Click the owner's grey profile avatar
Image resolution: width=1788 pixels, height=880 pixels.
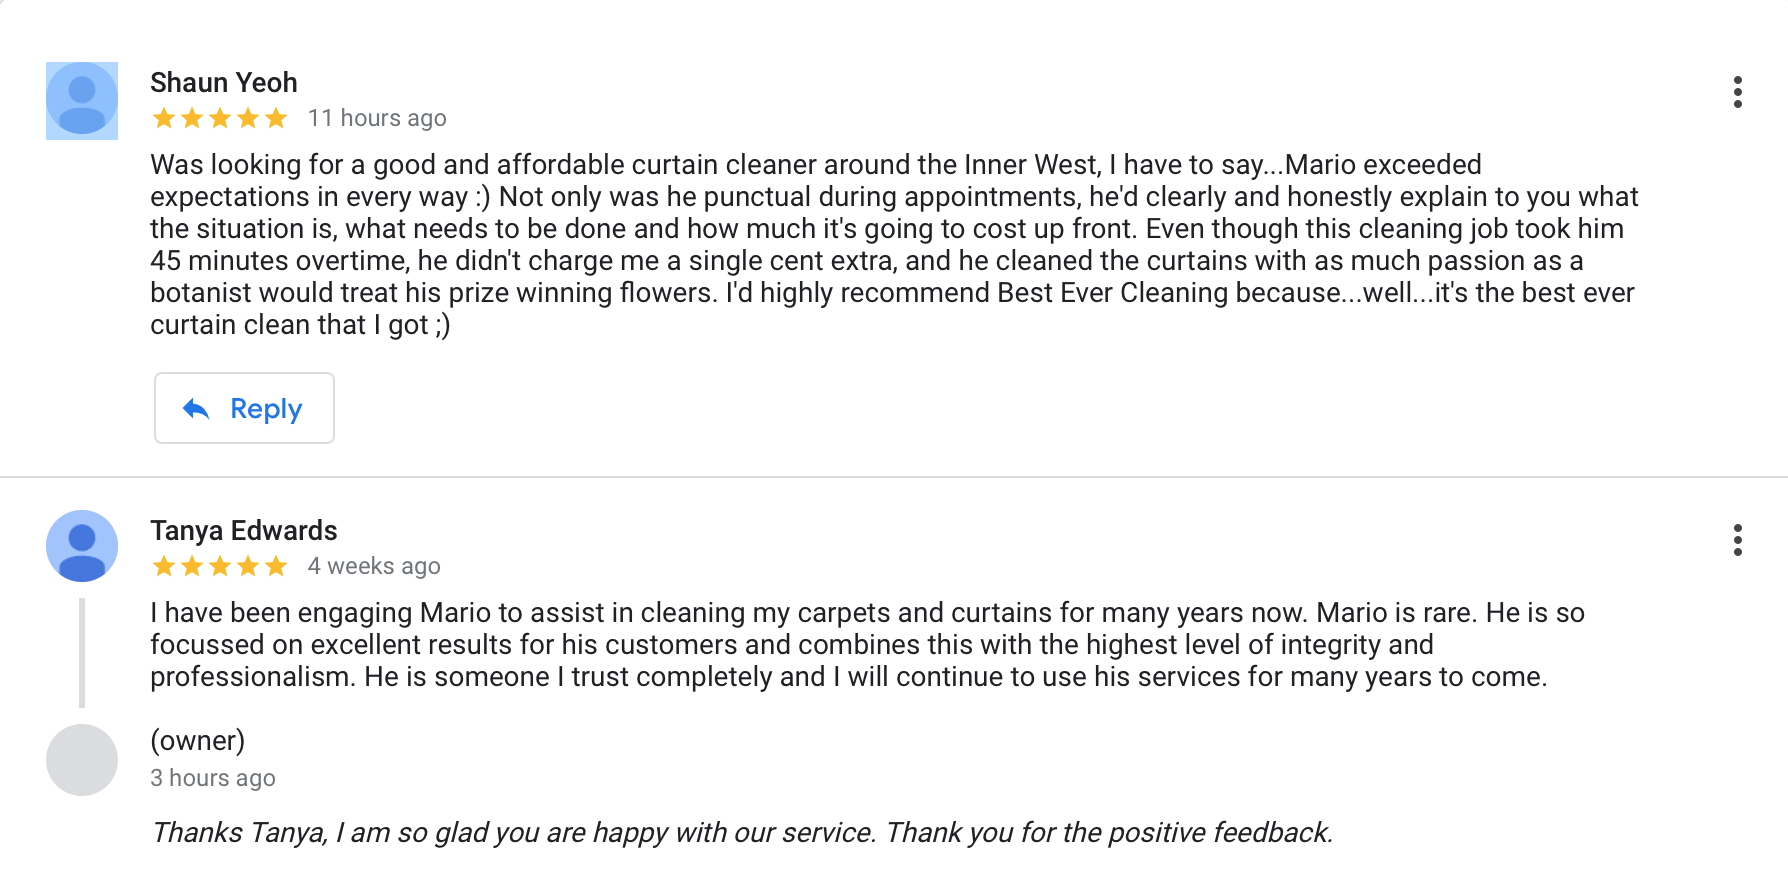coord(82,760)
